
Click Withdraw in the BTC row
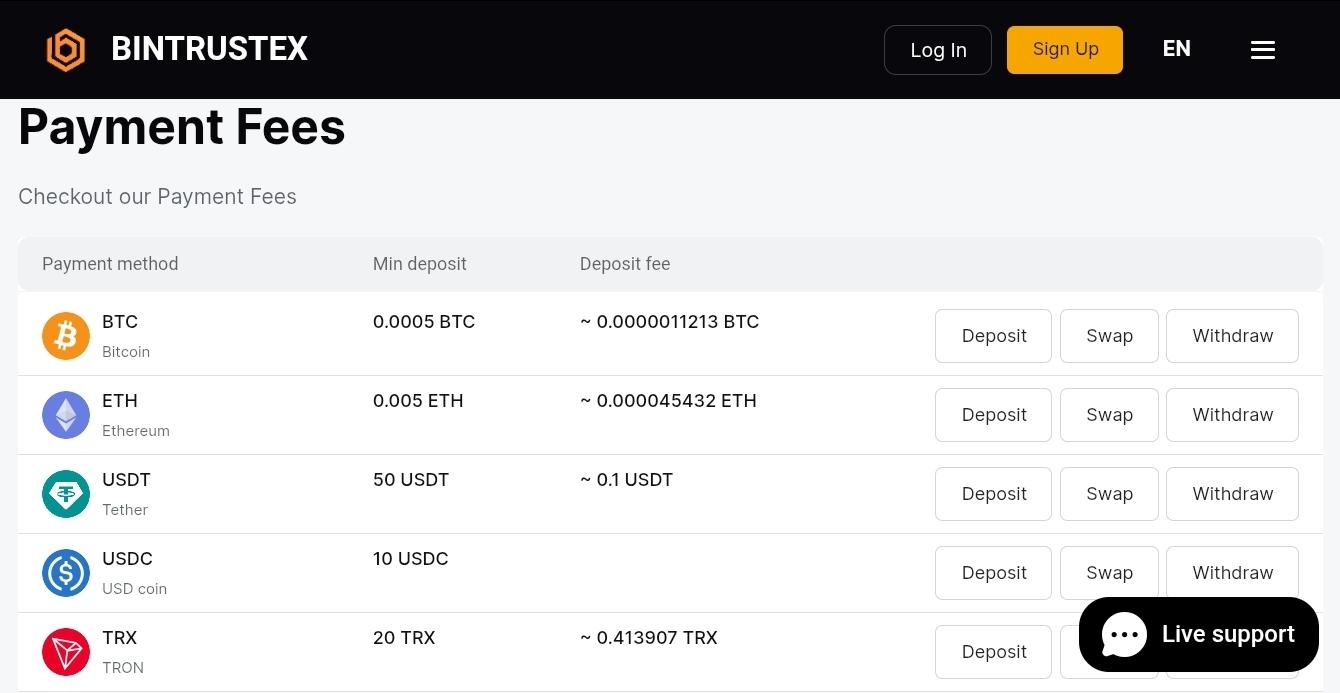(1232, 336)
